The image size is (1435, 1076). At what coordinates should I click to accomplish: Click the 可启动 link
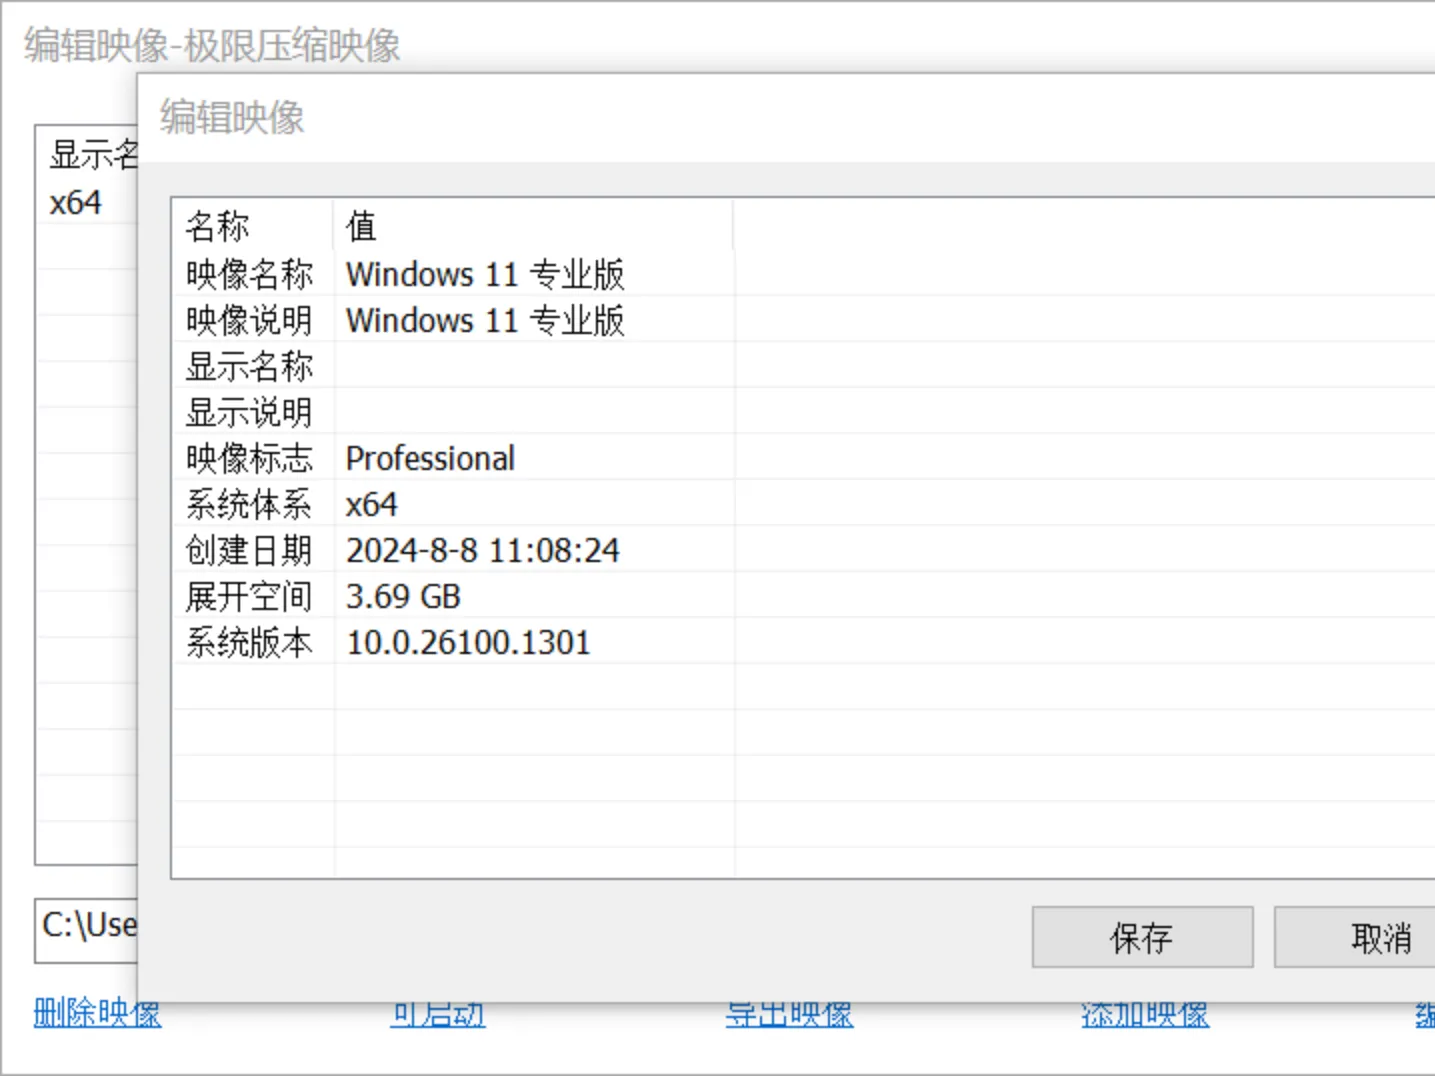[x=437, y=1013]
